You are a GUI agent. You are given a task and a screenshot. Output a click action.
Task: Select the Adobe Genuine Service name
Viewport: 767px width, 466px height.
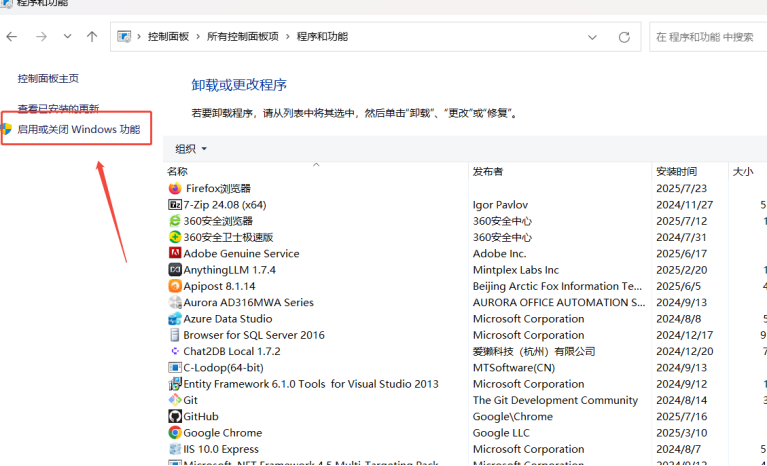[x=241, y=253]
